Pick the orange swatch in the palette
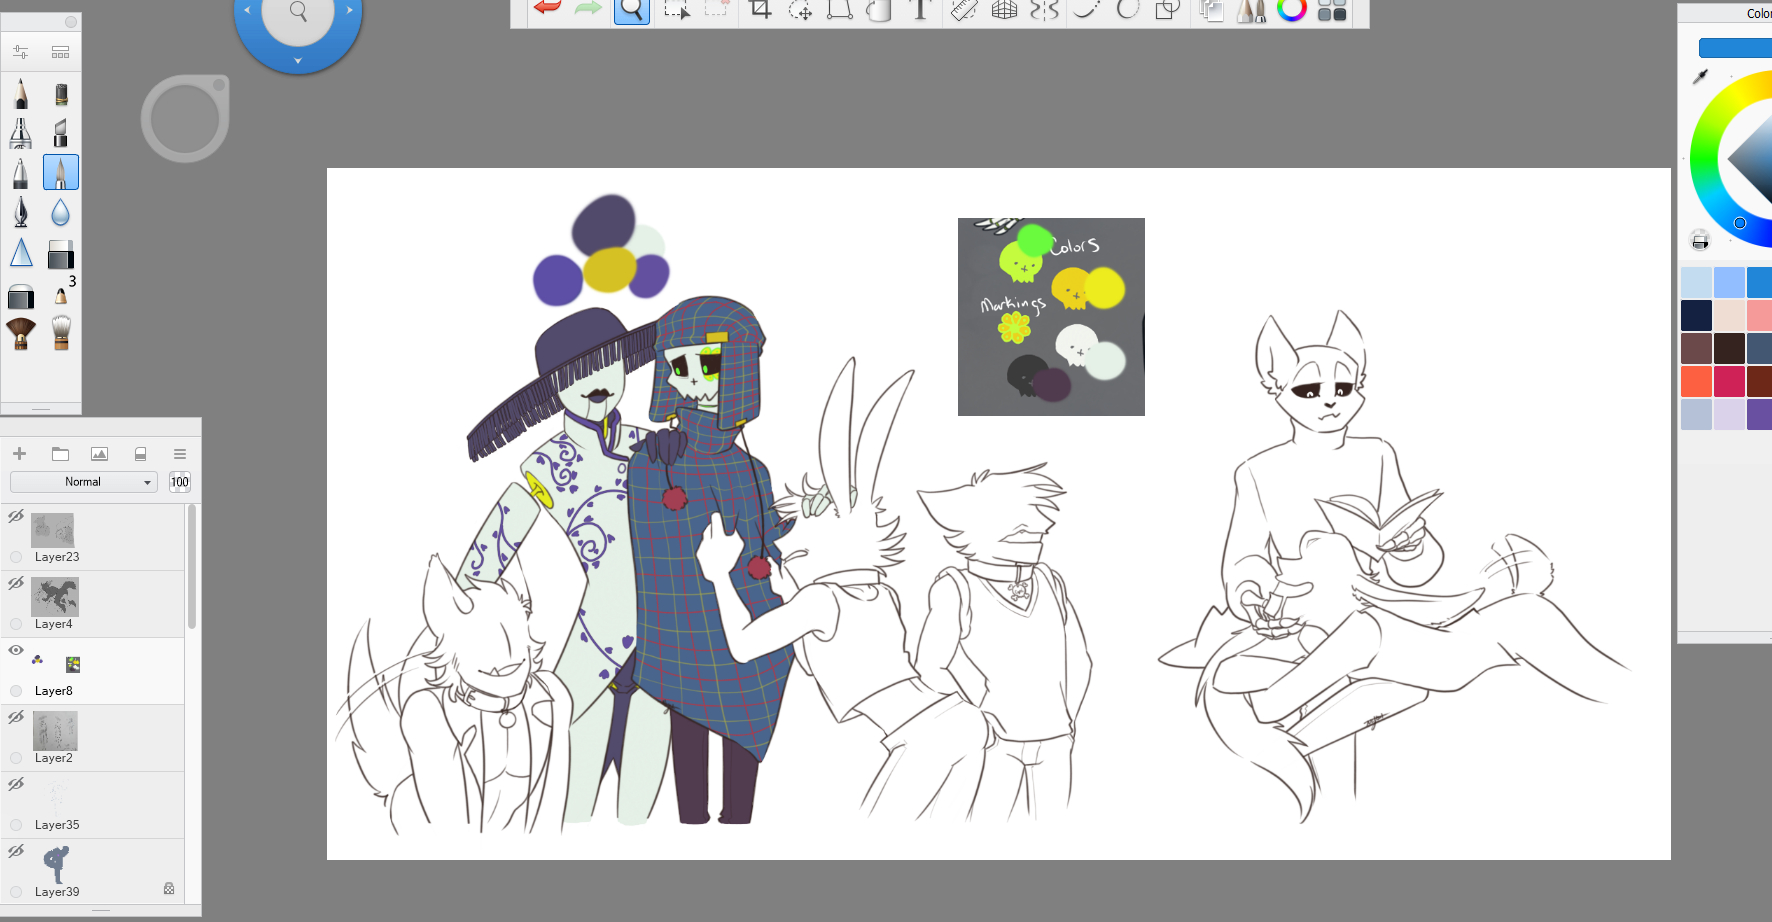Viewport: 1772px width, 922px height. (1696, 381)
